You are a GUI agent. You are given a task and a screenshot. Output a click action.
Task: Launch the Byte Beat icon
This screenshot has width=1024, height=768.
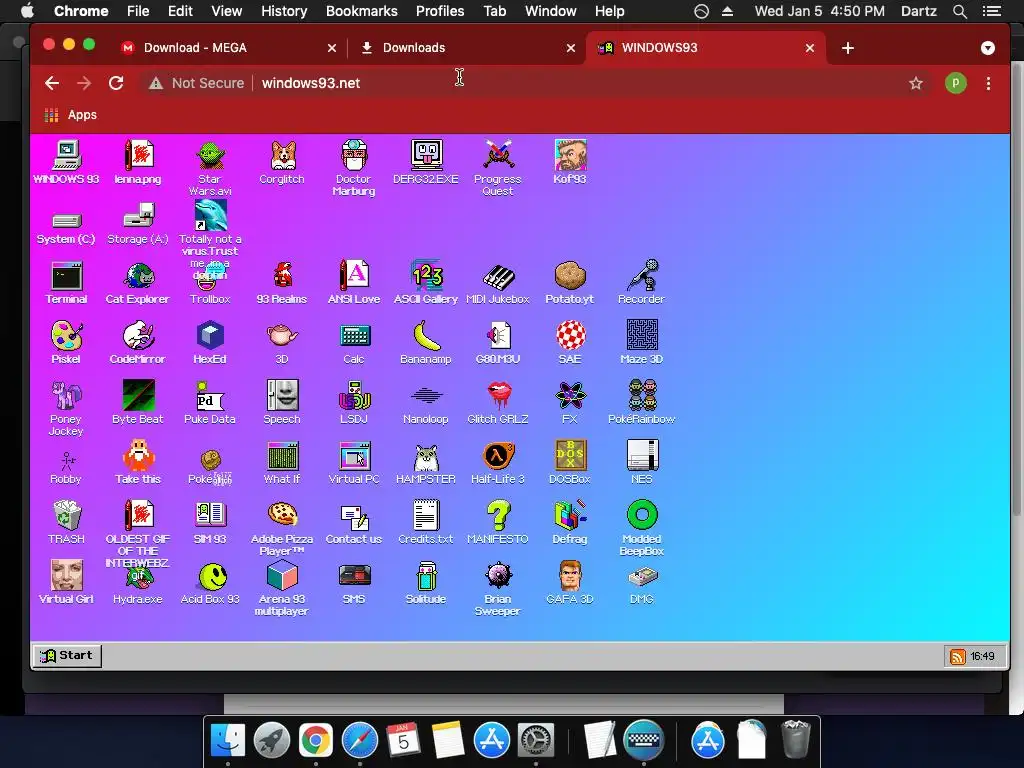pyautogui.click(x=138, y=403)
